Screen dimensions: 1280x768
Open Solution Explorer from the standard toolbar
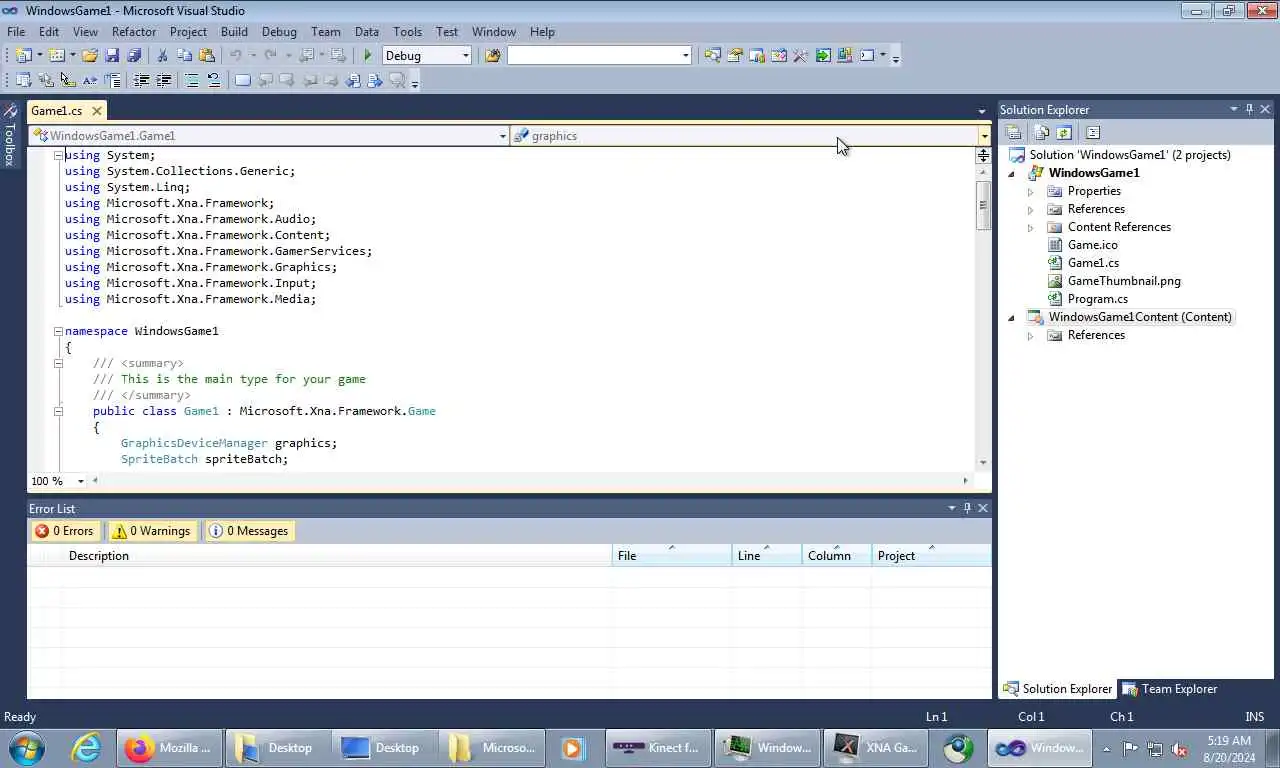coord(712,56)
